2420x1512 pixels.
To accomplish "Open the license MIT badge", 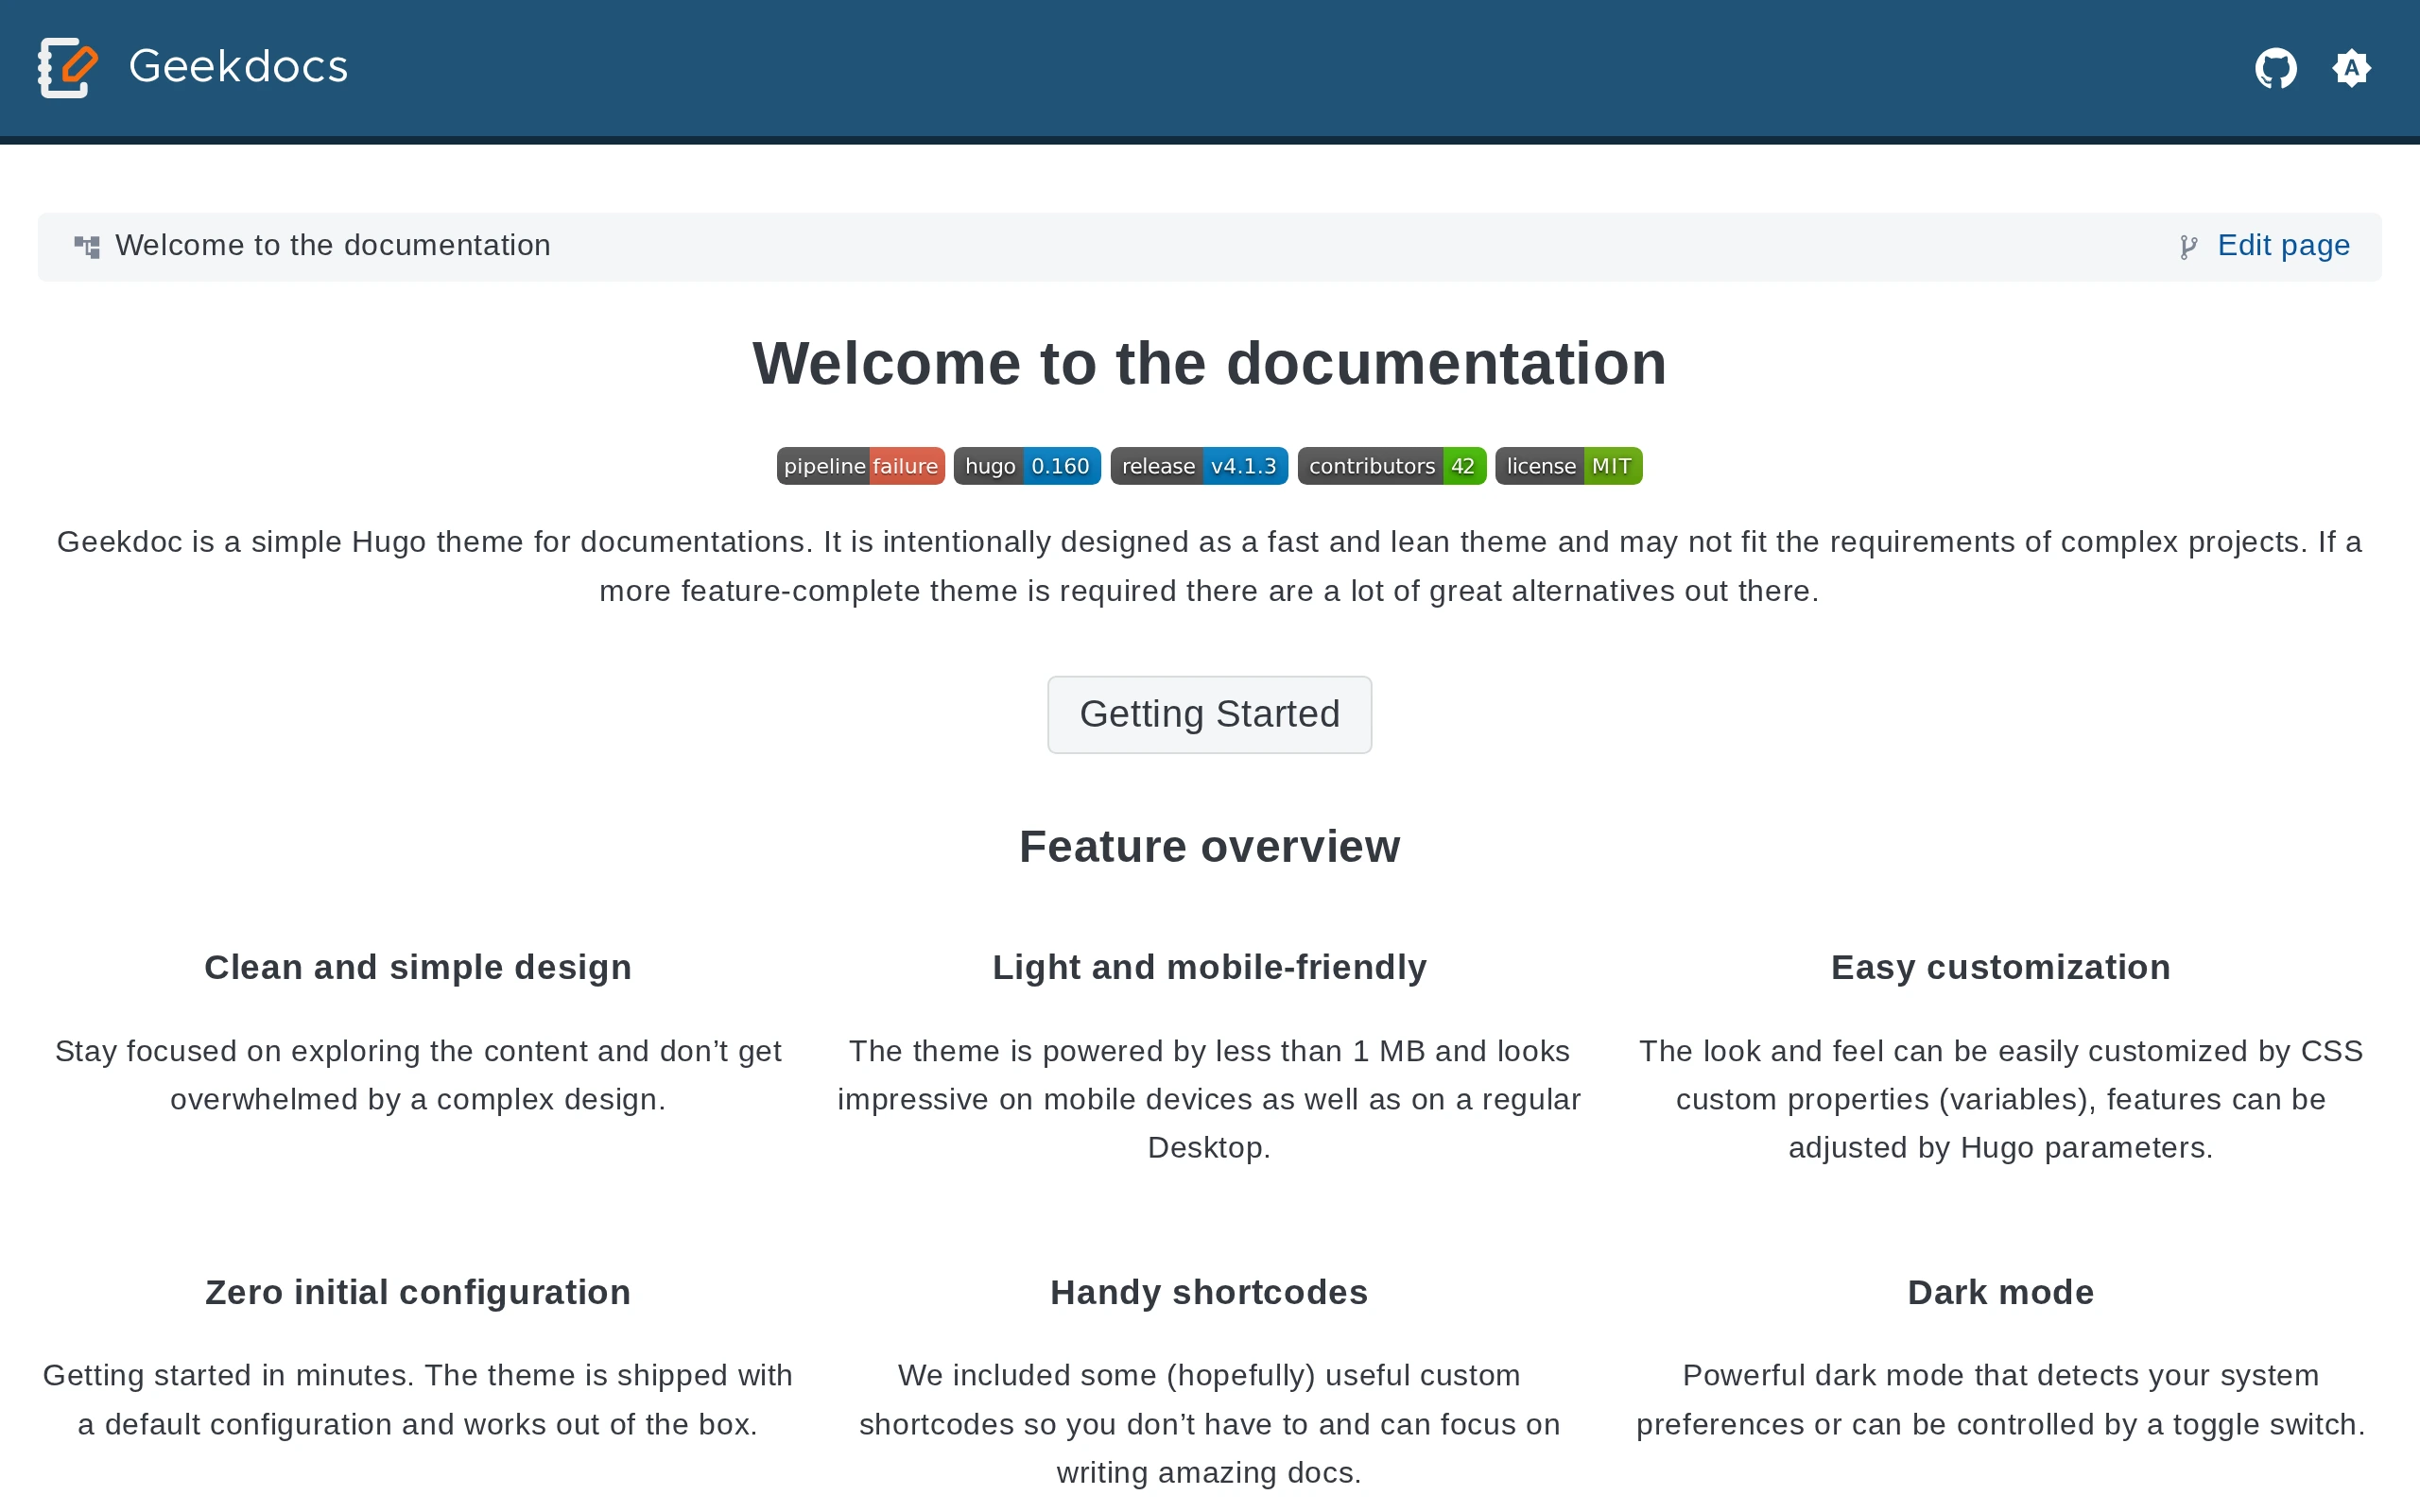I will click(x=1568, y=466).
